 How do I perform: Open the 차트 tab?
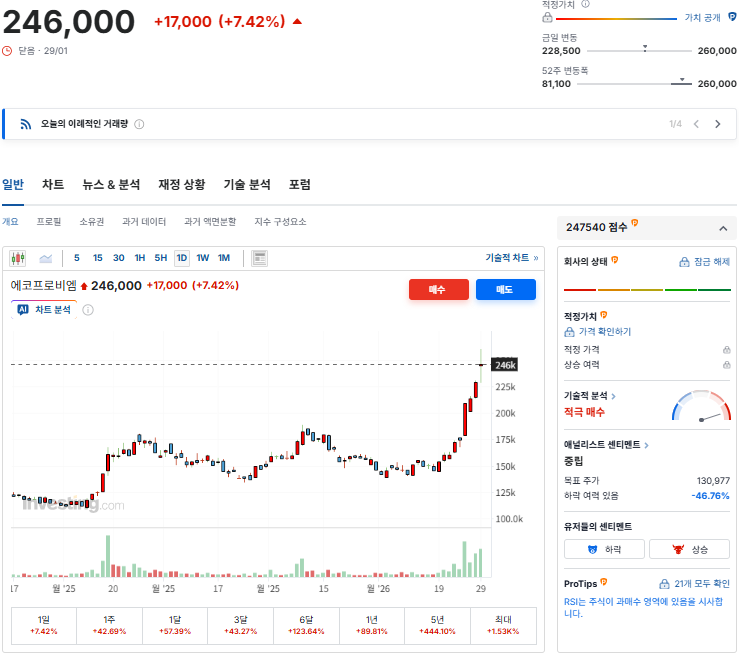(x=53, y=184)
